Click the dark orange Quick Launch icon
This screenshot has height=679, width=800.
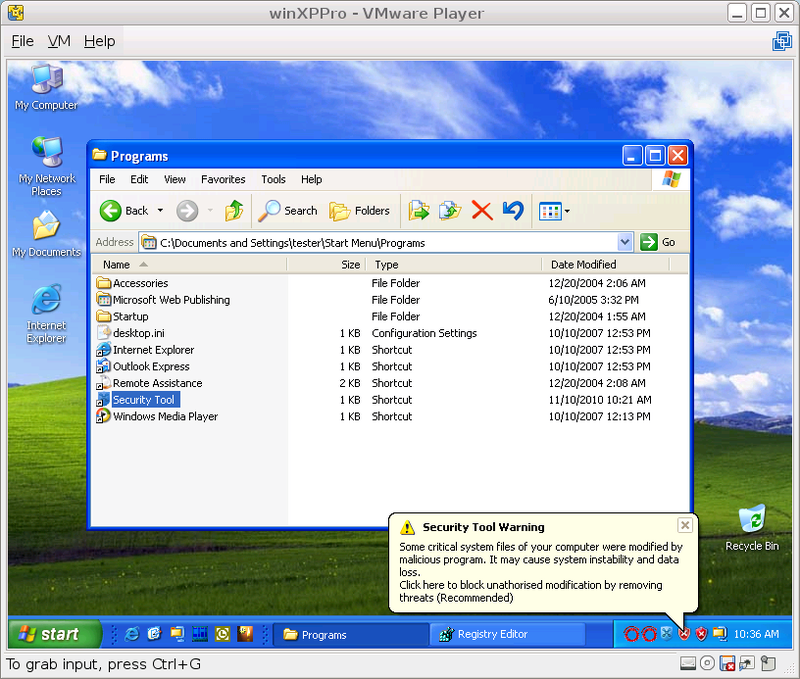click(245, 634)
